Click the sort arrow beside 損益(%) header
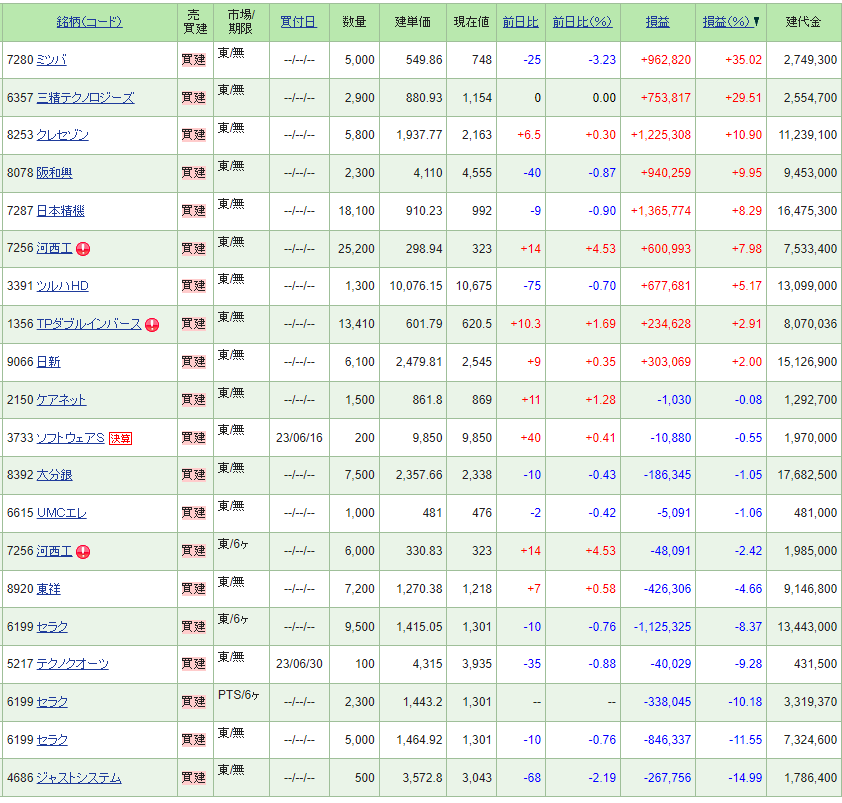This screenshot has width=842, height=803. coord(756,21)
